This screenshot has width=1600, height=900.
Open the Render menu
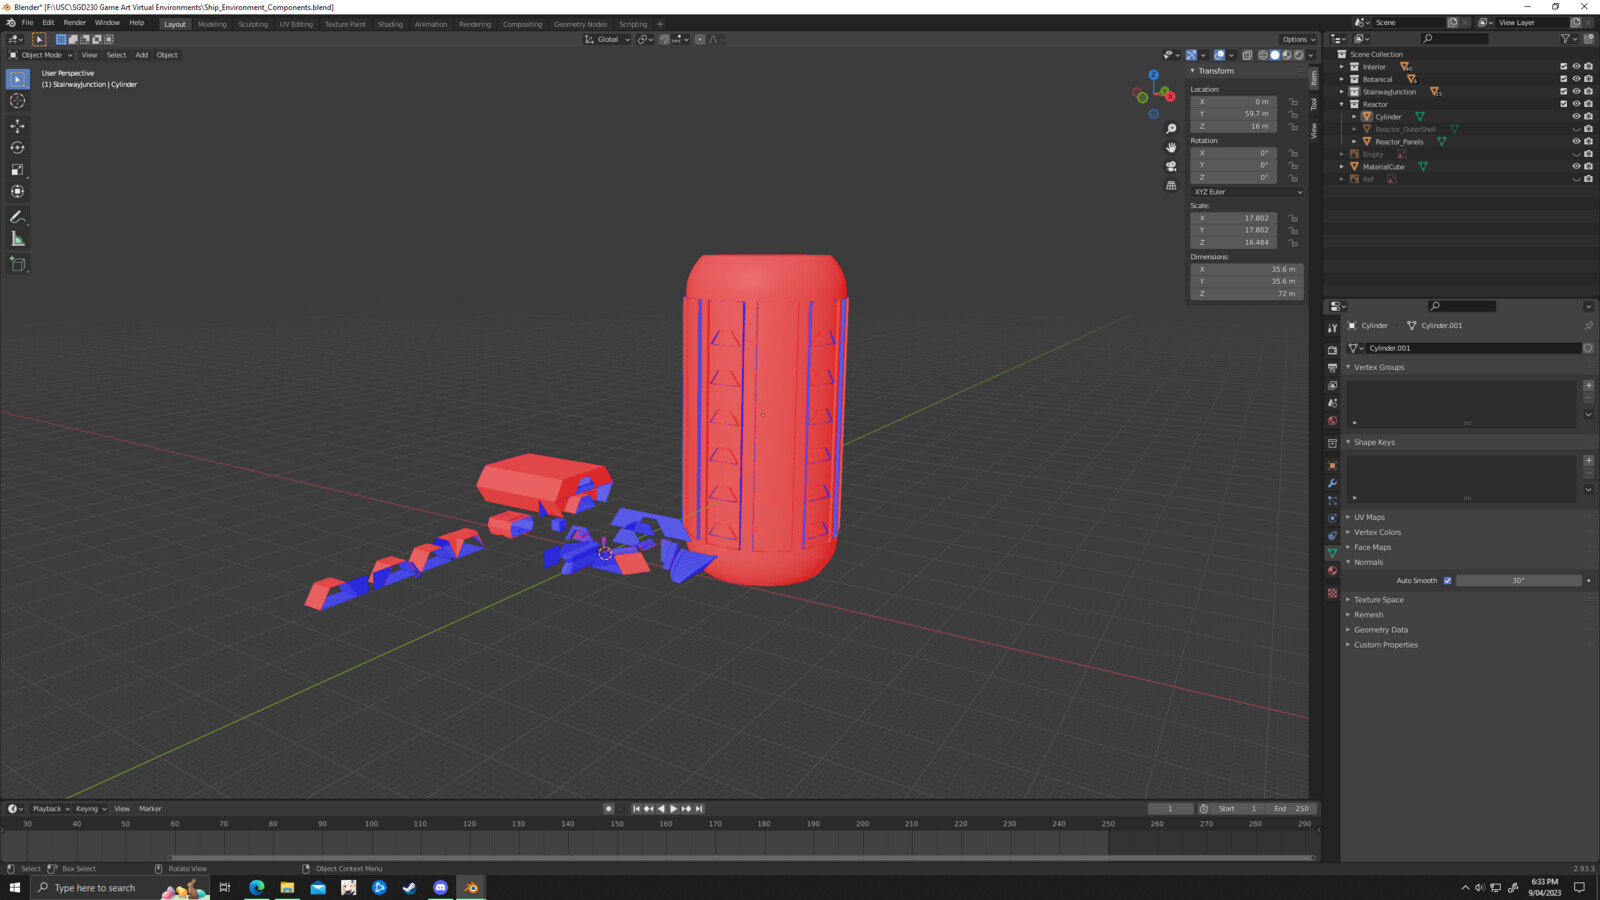point(74,22)
